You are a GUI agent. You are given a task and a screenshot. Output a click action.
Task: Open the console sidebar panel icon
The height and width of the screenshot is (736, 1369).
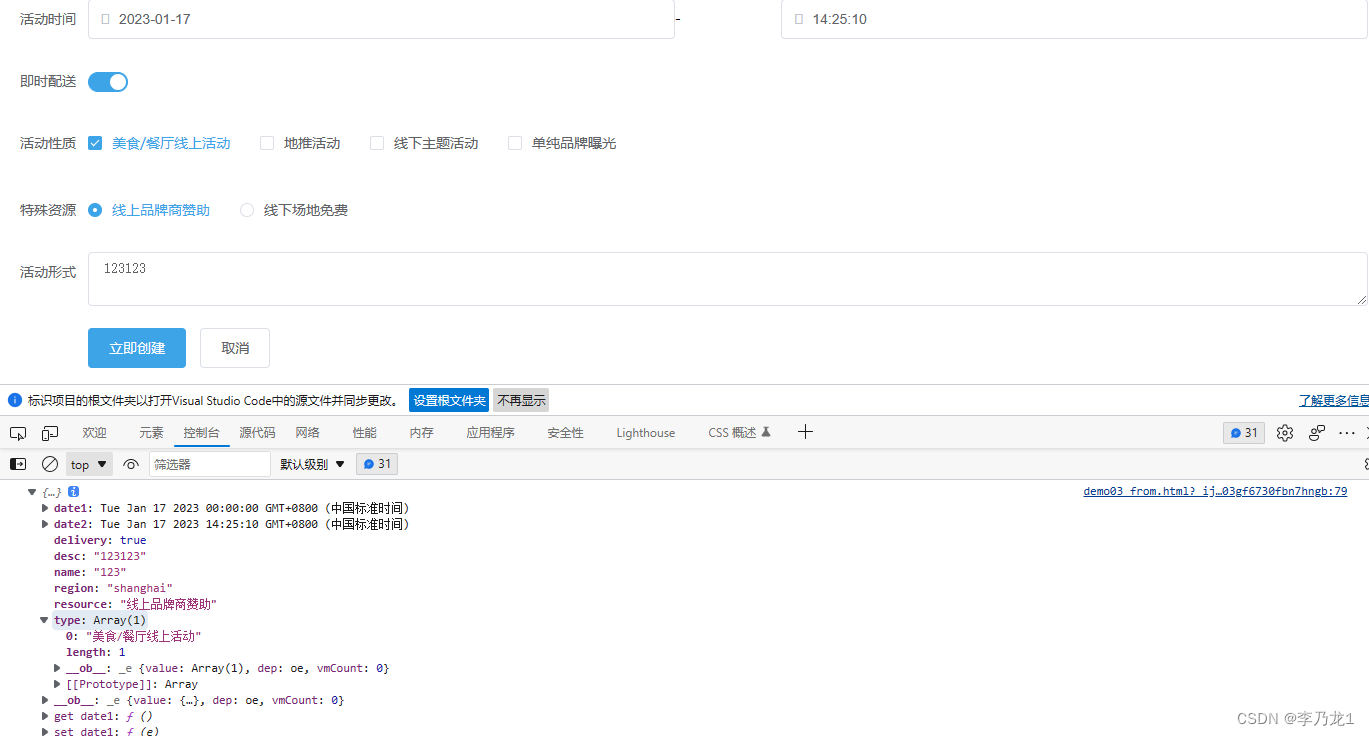click(17, 463)
